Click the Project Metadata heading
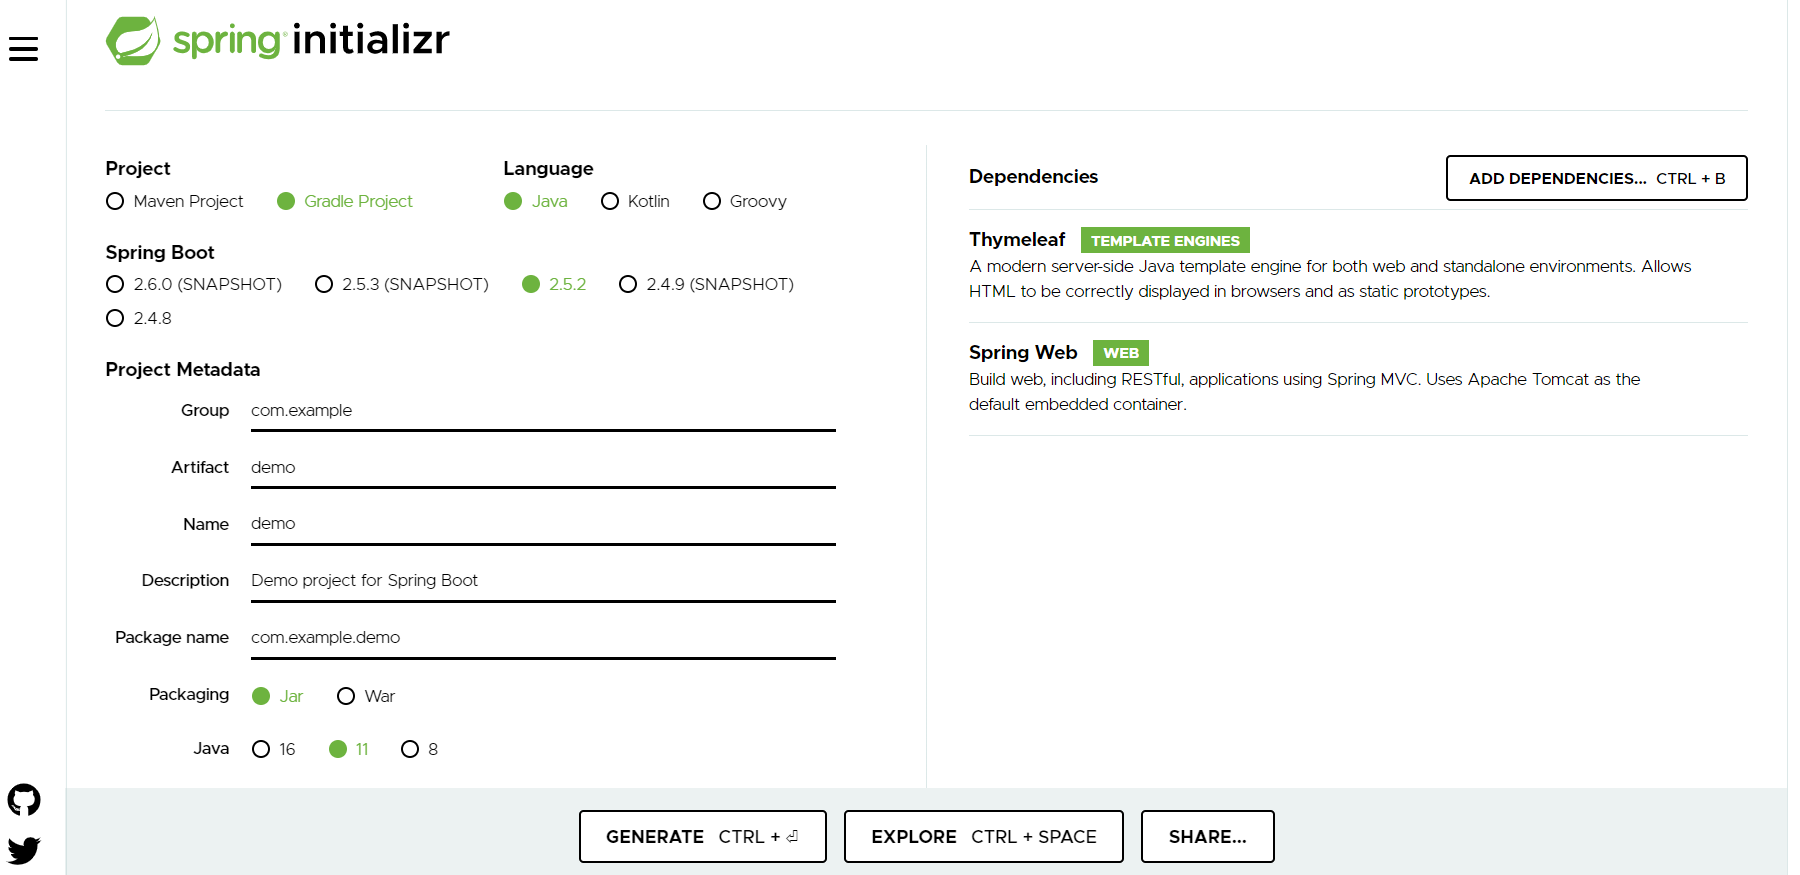1800x875 pixels. (x=183, y=370)
